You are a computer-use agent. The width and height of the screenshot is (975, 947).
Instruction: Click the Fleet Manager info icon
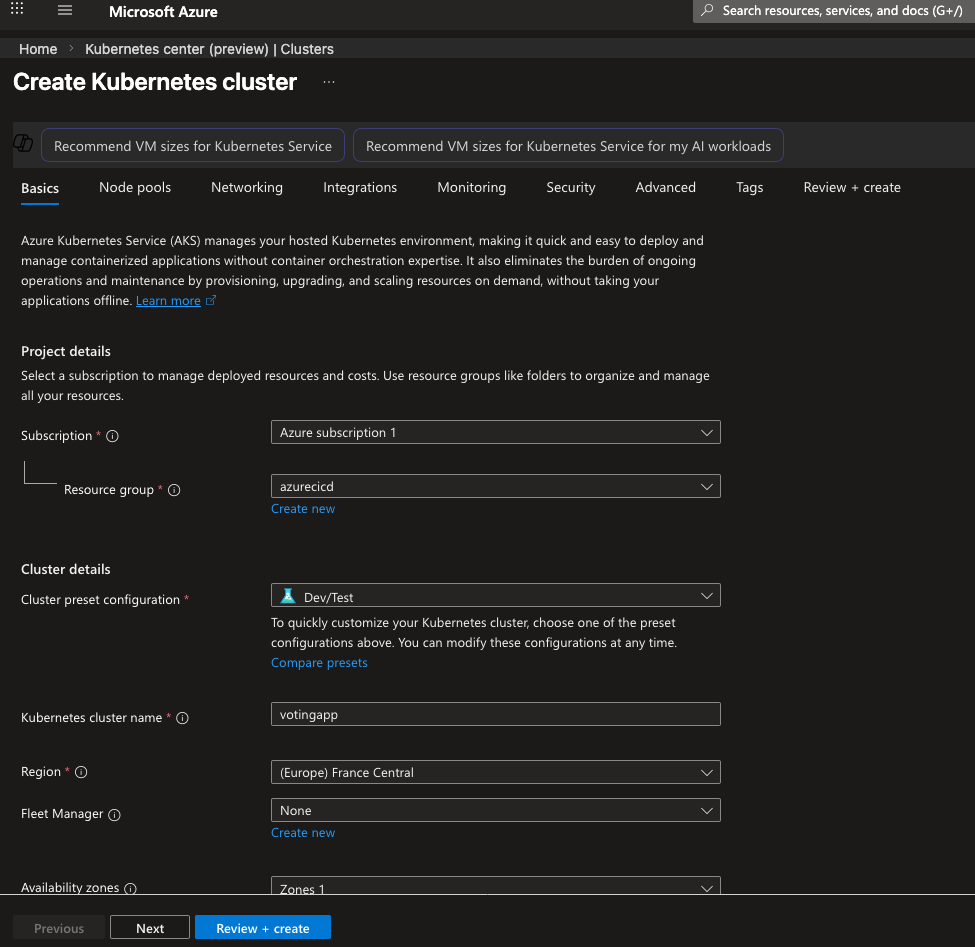click(114, 815)
